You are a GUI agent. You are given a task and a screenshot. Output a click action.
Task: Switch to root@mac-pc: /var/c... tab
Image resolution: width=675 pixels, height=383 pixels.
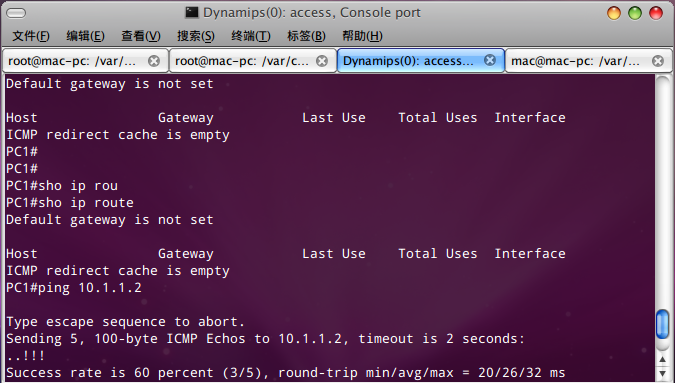coord(252,61)
